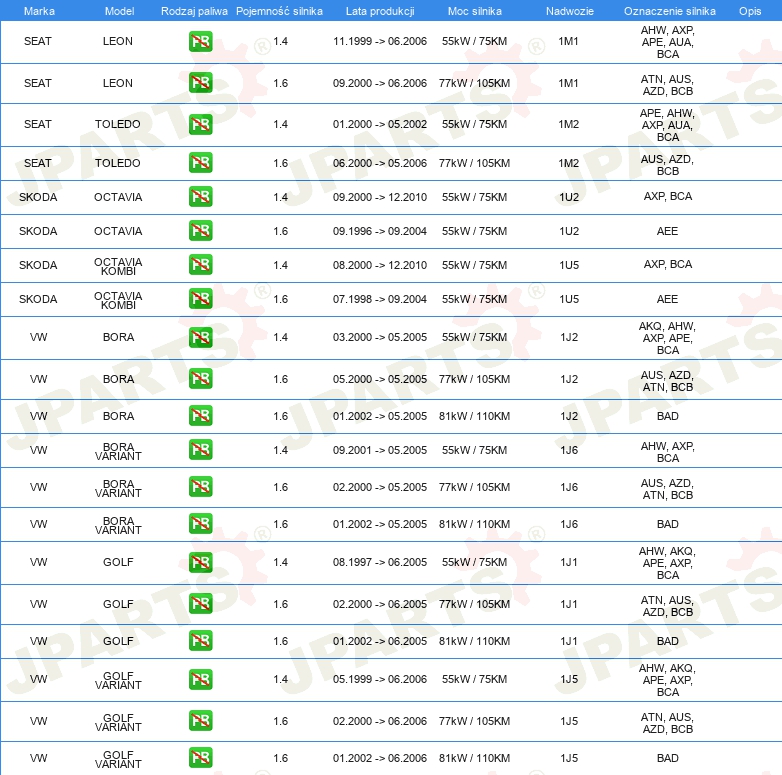This screenshot has width=782, height=775.
Task: Click the OCTAVIA KOMBI model name with 1U5 AEE
Action: click(x=118, y=300)
